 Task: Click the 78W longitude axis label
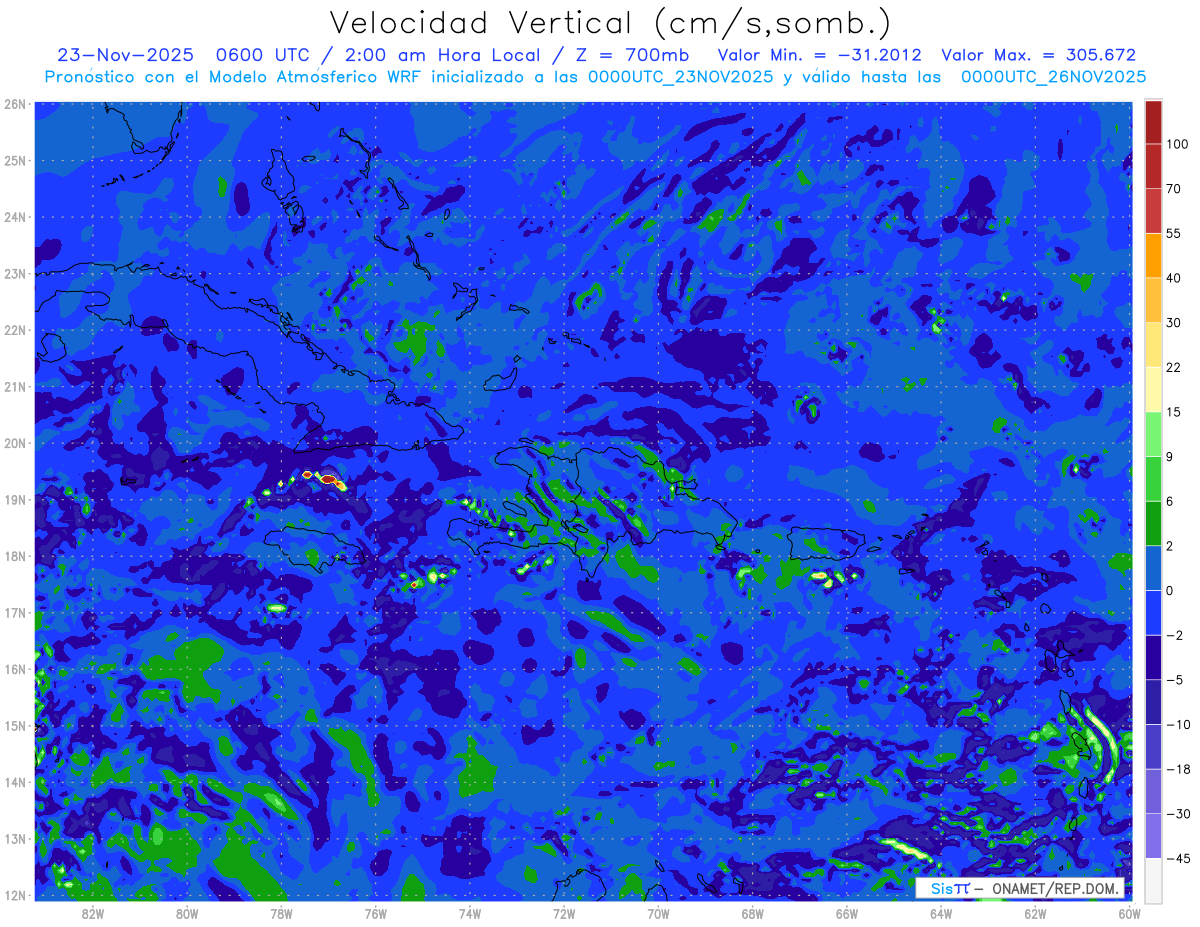(281, 913)
